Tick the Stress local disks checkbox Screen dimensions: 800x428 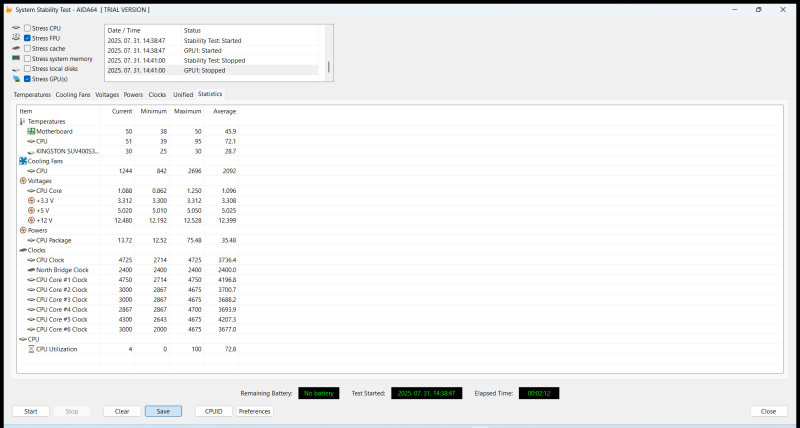pyautogui.click(x=28, y=69)
